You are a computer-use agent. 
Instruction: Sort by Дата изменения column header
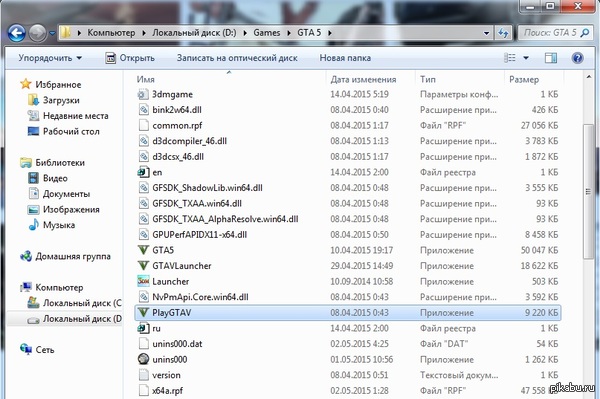364,80
